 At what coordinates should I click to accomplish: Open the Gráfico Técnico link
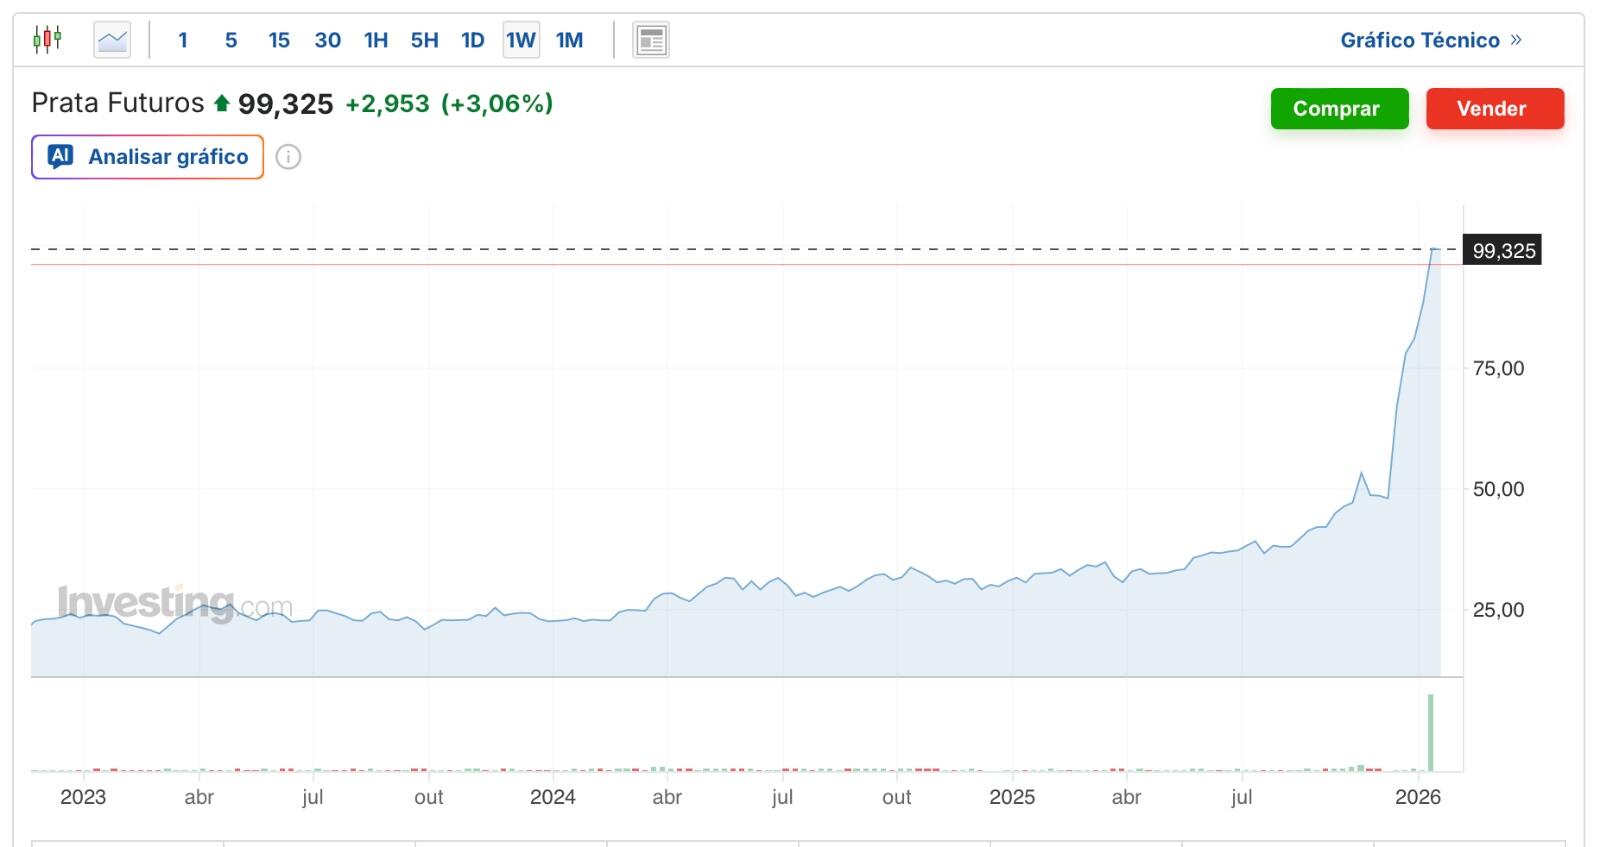click(1420, 40)
